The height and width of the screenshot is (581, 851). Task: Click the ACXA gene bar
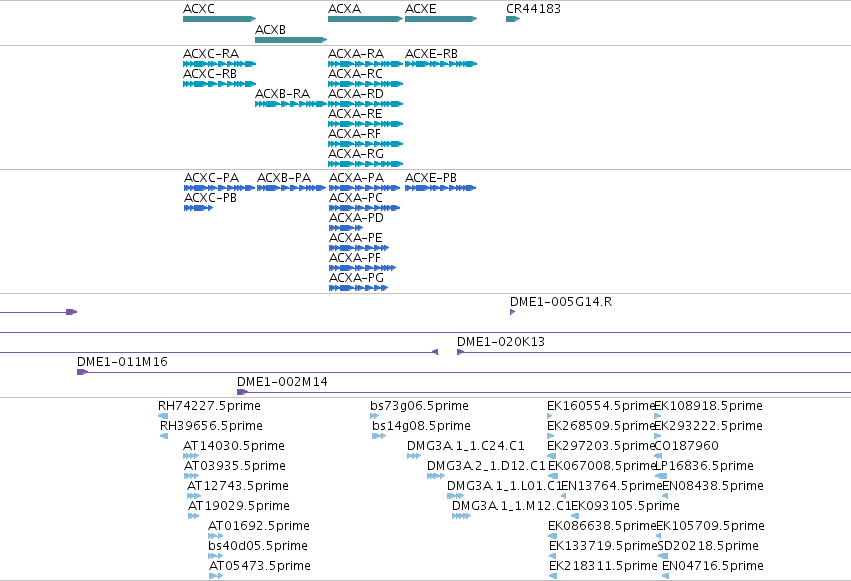[x=365, y=19]
